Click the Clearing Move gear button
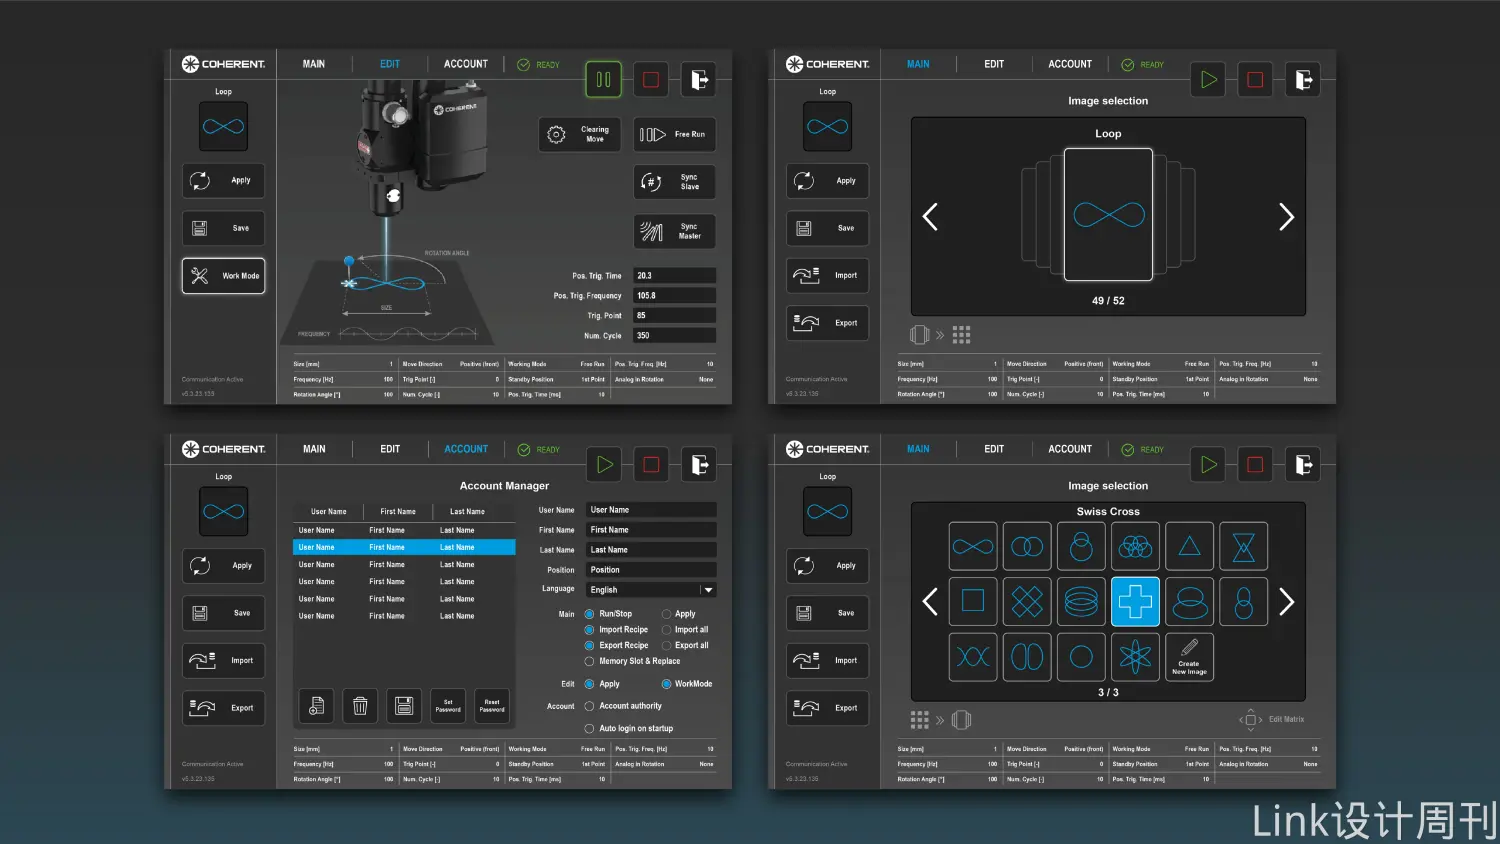Image resolution: width=1500 pixels, height=844 pixels. 579,134
